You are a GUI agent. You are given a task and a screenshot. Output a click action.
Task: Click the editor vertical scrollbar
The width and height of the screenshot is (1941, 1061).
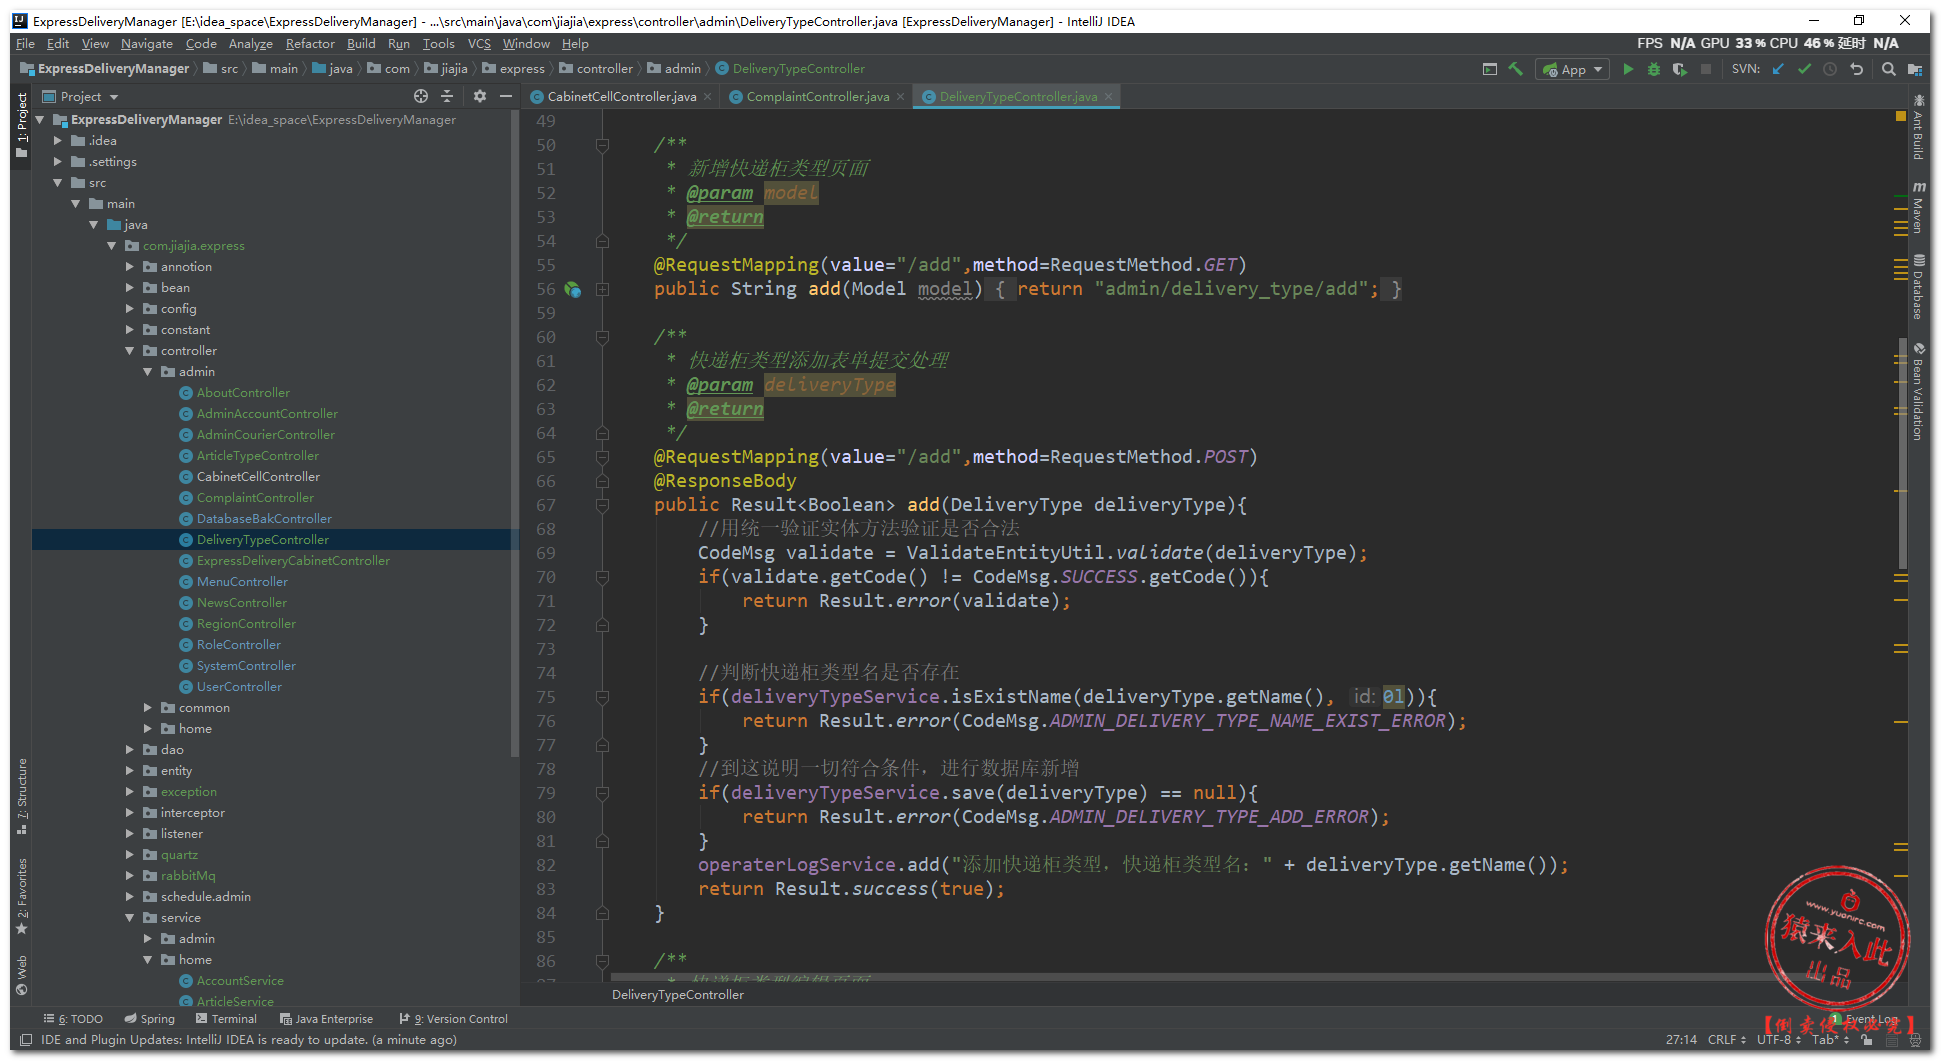click(1902, 455)
